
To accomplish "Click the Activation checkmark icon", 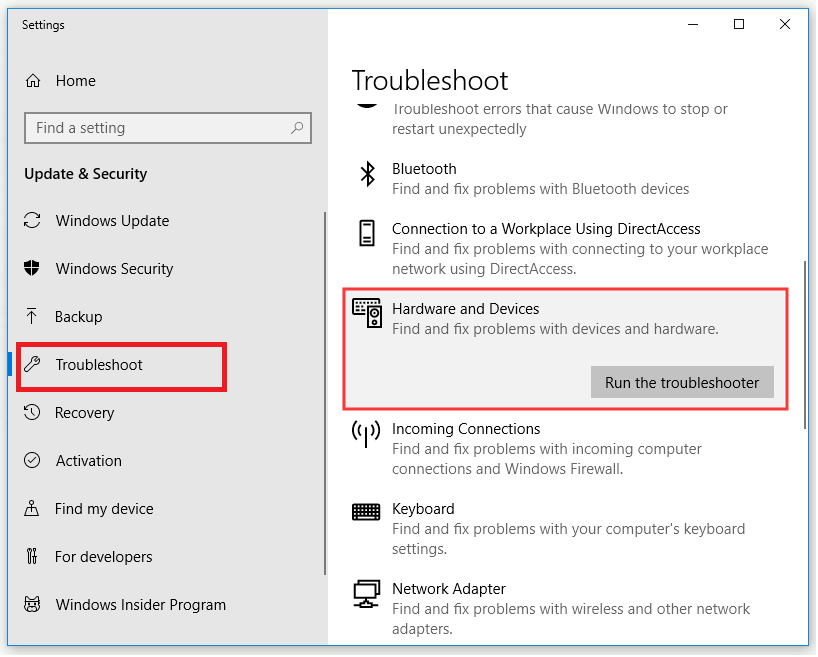I will [x=32, y=460].
